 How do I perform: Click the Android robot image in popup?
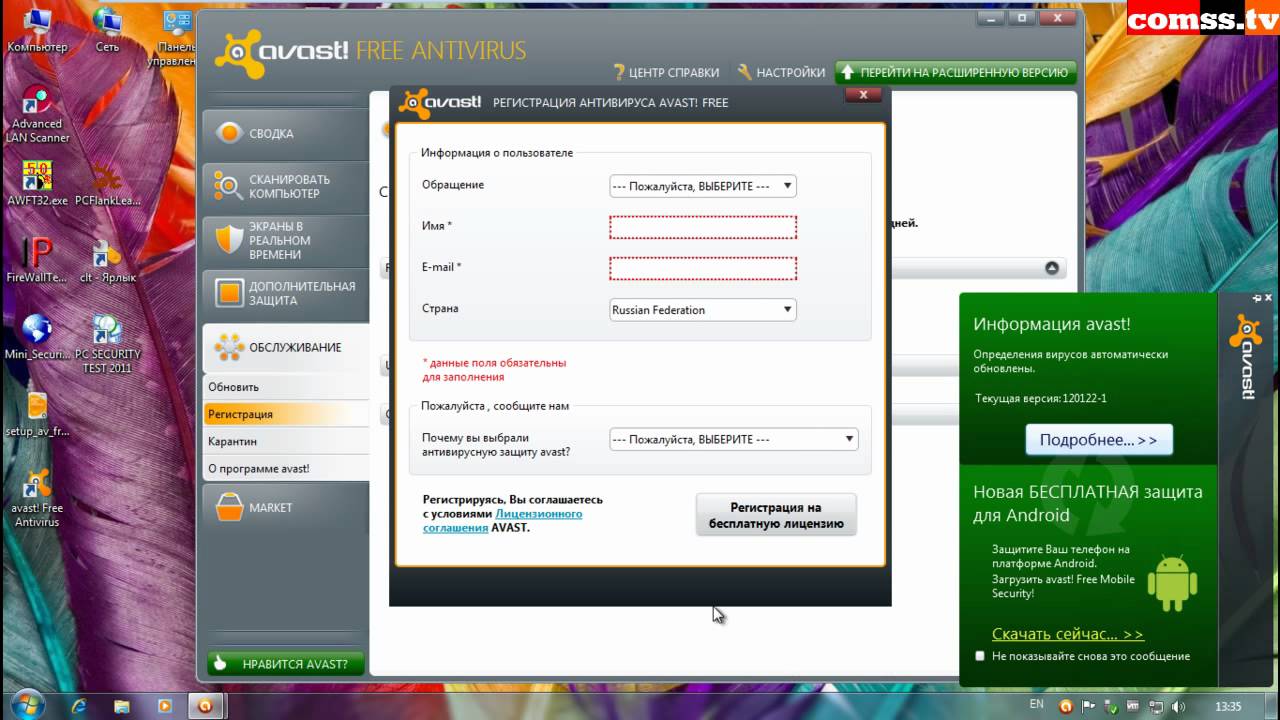tap(1172, 582)
